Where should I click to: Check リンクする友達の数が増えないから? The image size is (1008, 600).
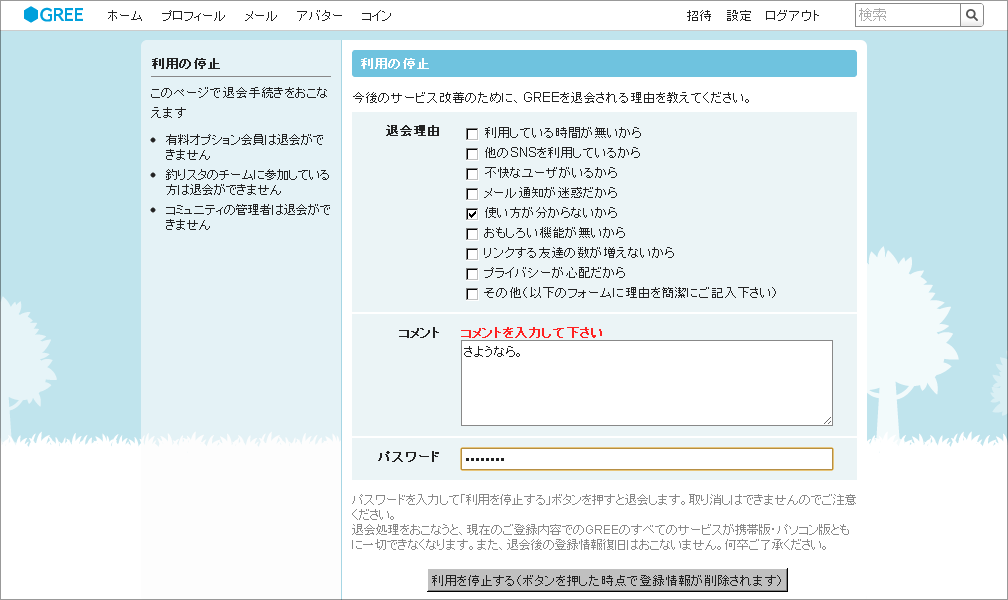[x=472, y=253]
